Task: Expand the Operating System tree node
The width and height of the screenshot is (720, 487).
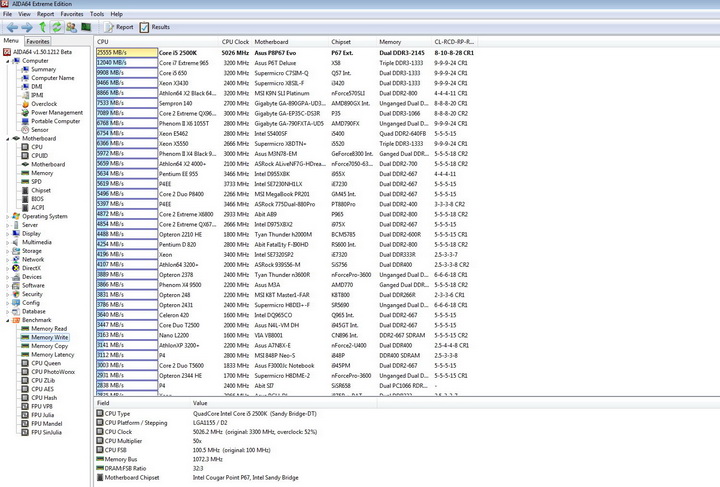Action: coord(7,216)
